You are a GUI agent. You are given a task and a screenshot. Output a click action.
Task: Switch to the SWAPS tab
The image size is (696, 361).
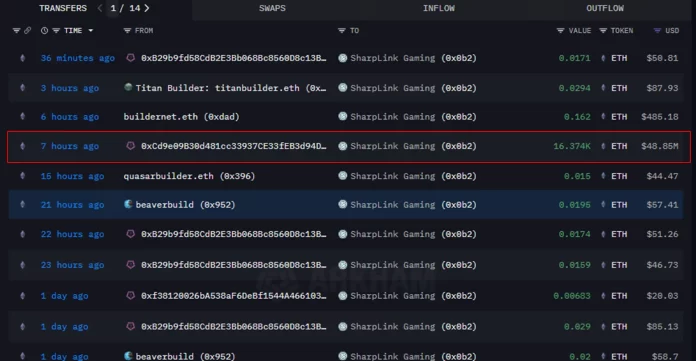(x=272, y=8)
